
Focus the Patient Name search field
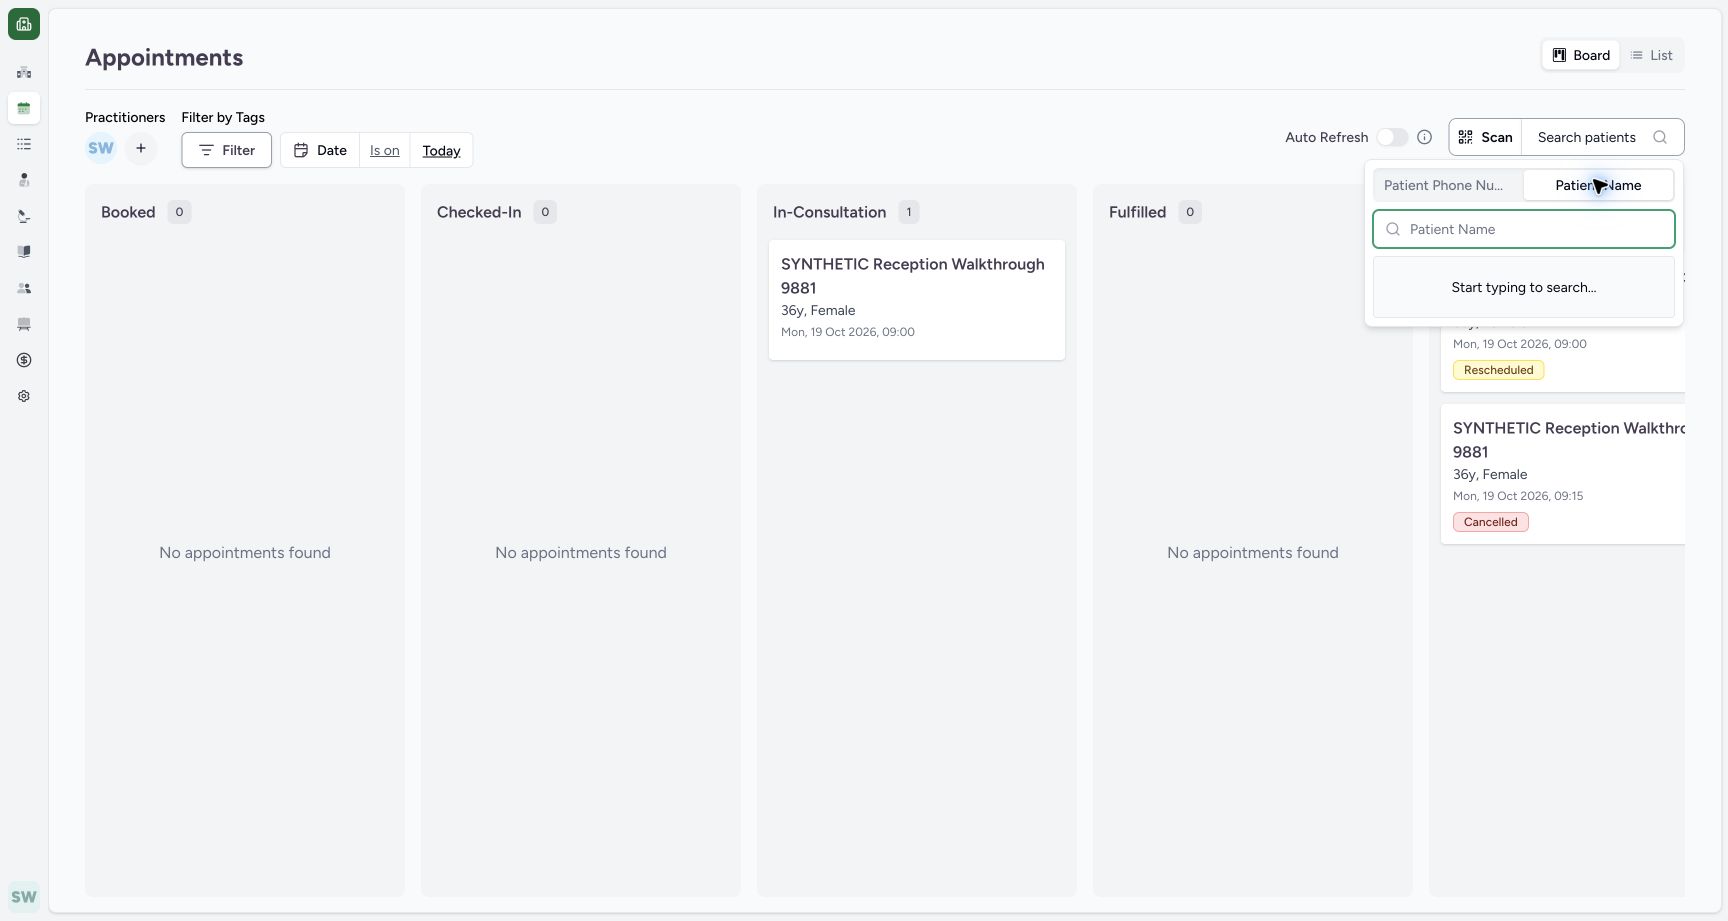coord(1524,229)
